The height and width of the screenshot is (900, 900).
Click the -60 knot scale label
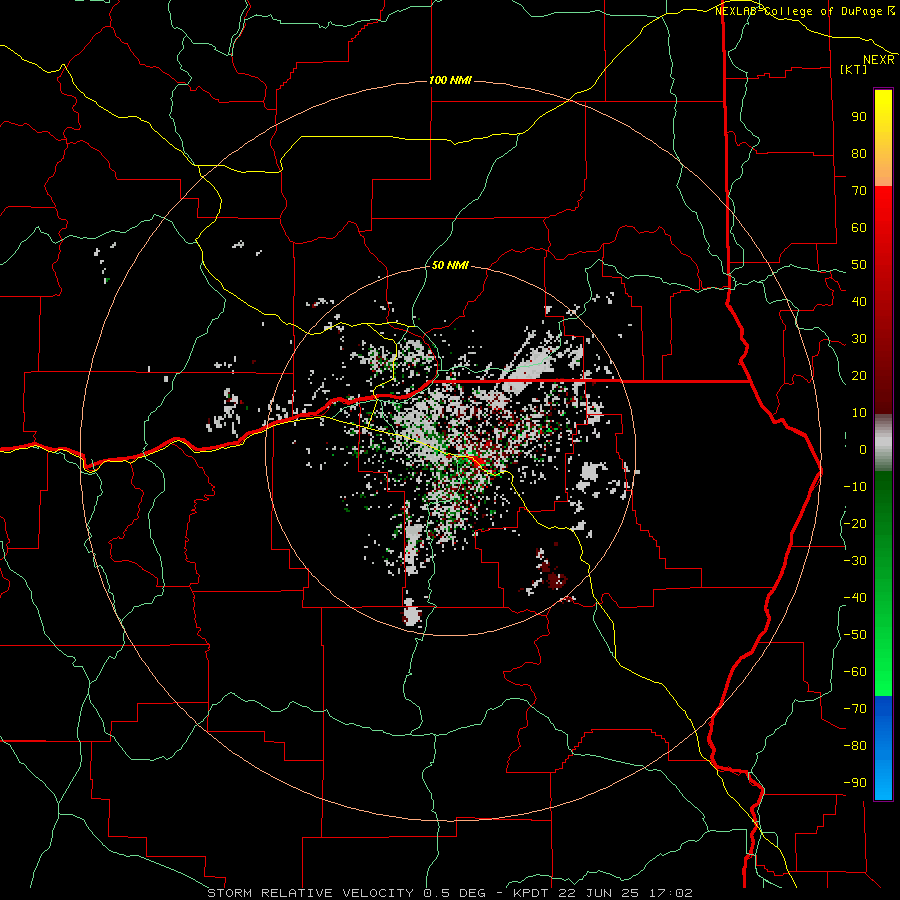[x=855, y=672]
